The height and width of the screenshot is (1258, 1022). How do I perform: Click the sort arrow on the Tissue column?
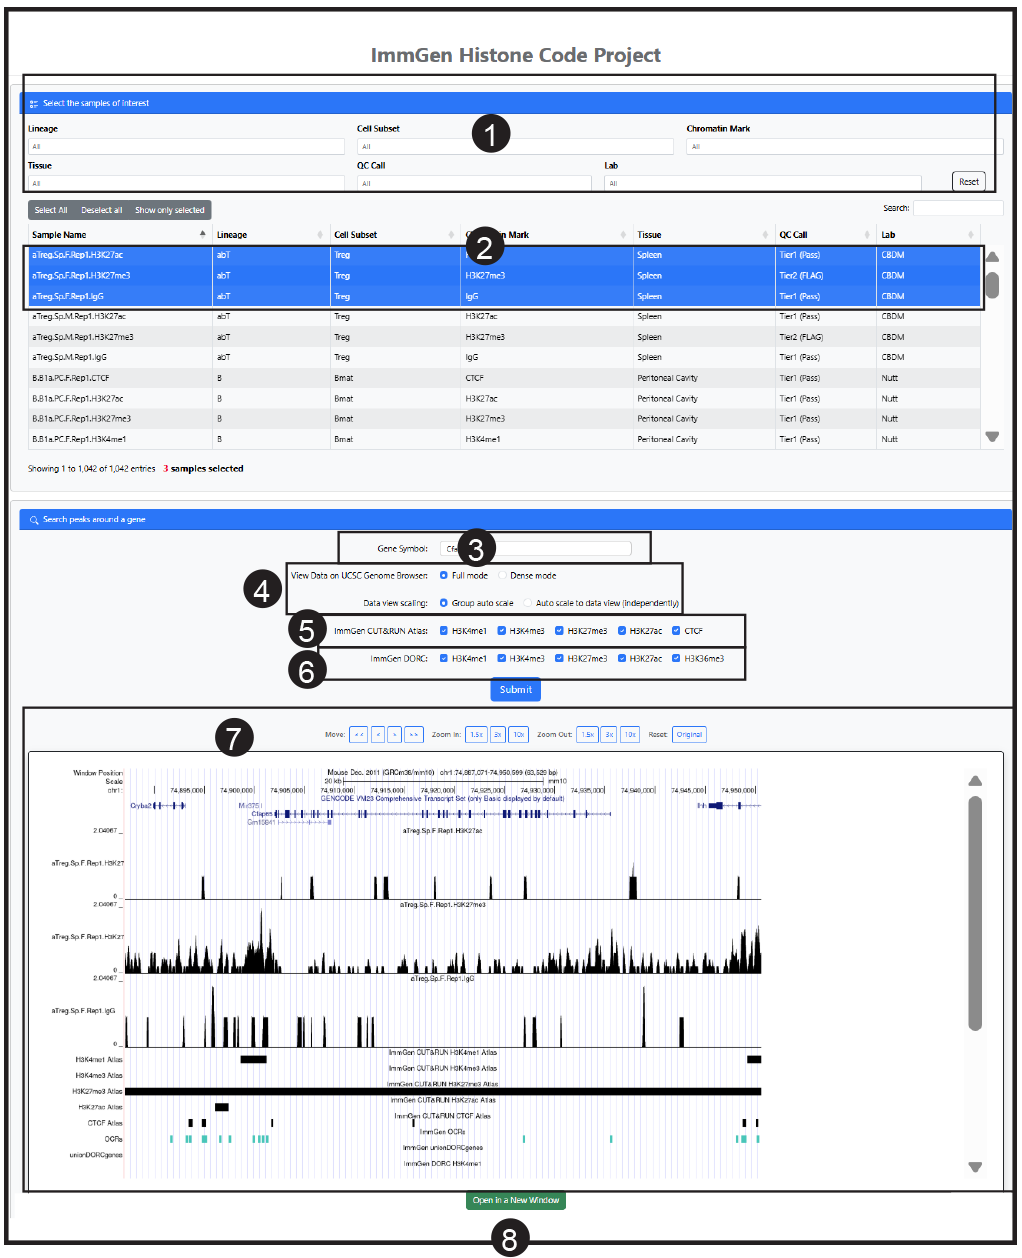pyautogui.click(x=766, y=234)
